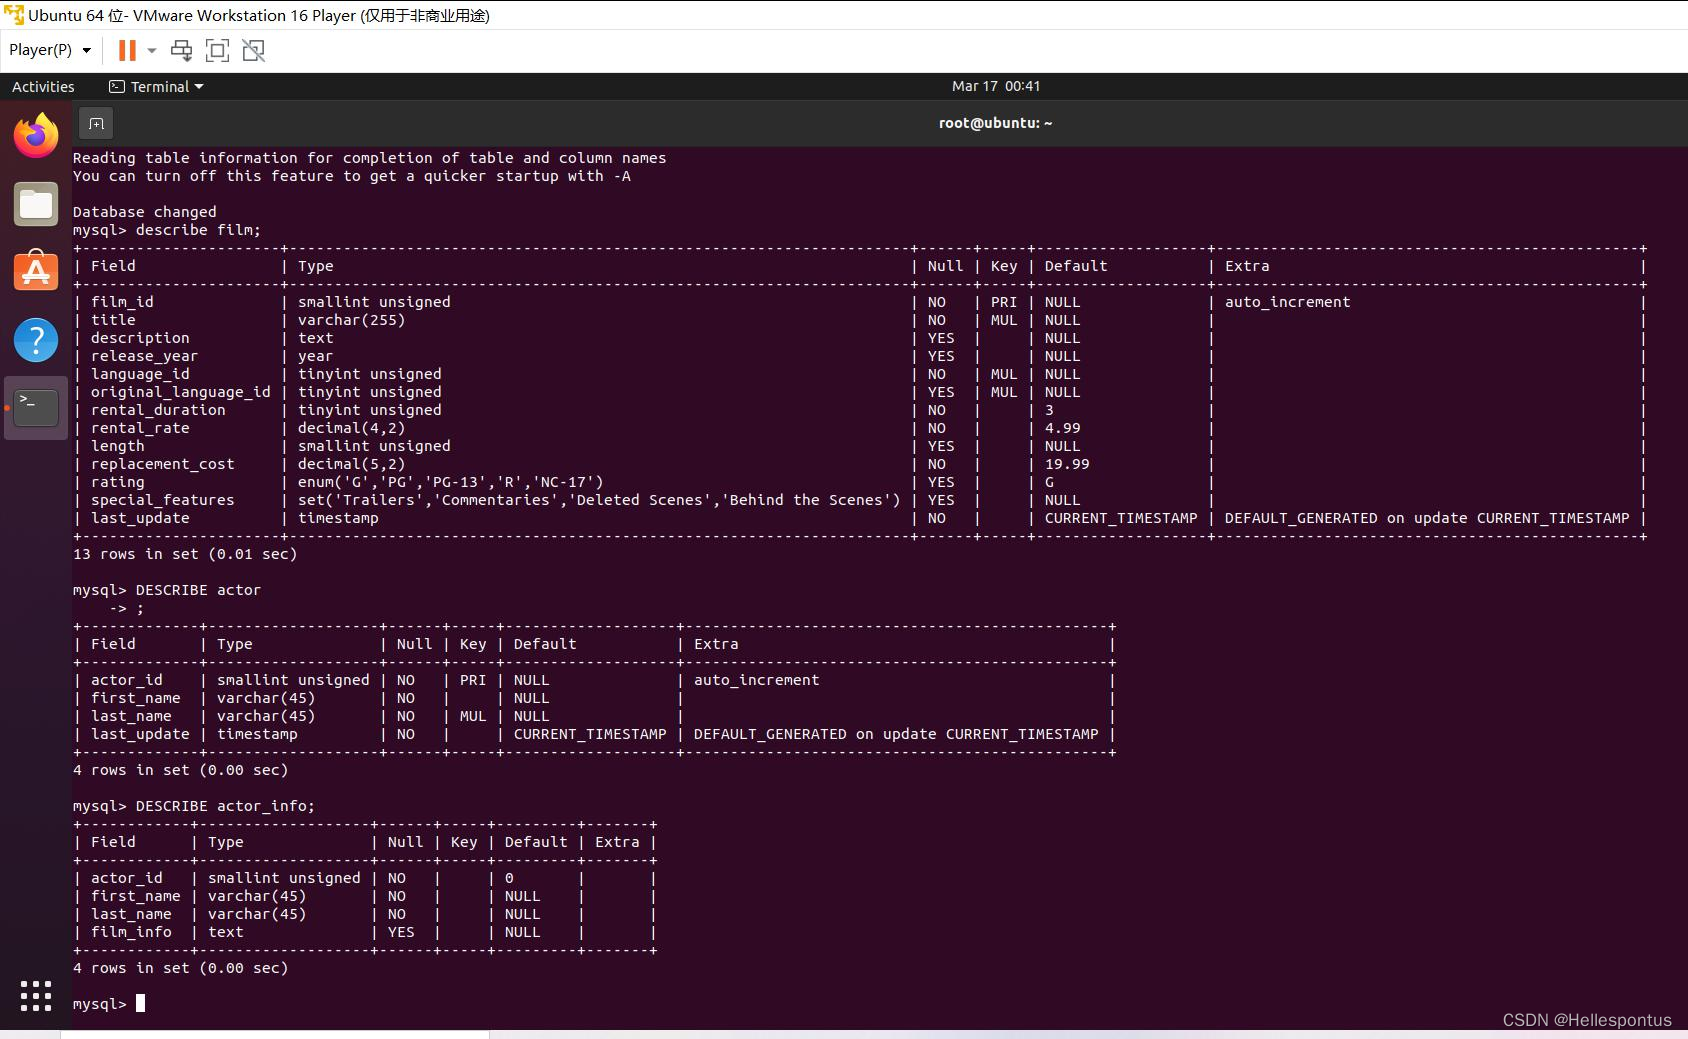The height and width of the screenshot is (1039, 1688).
Task: Enter full screen mode via the toolbar icon
Action: [217, 49]
